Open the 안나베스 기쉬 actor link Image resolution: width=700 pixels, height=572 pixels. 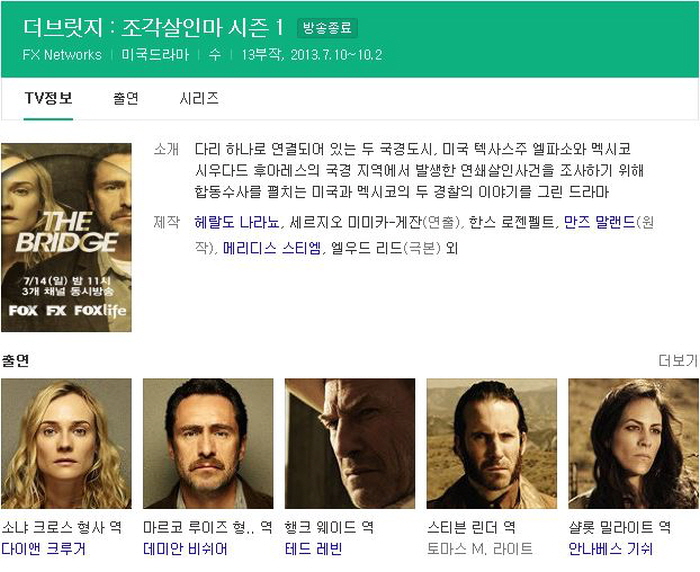pyautogui.click(x=610, y=549)
